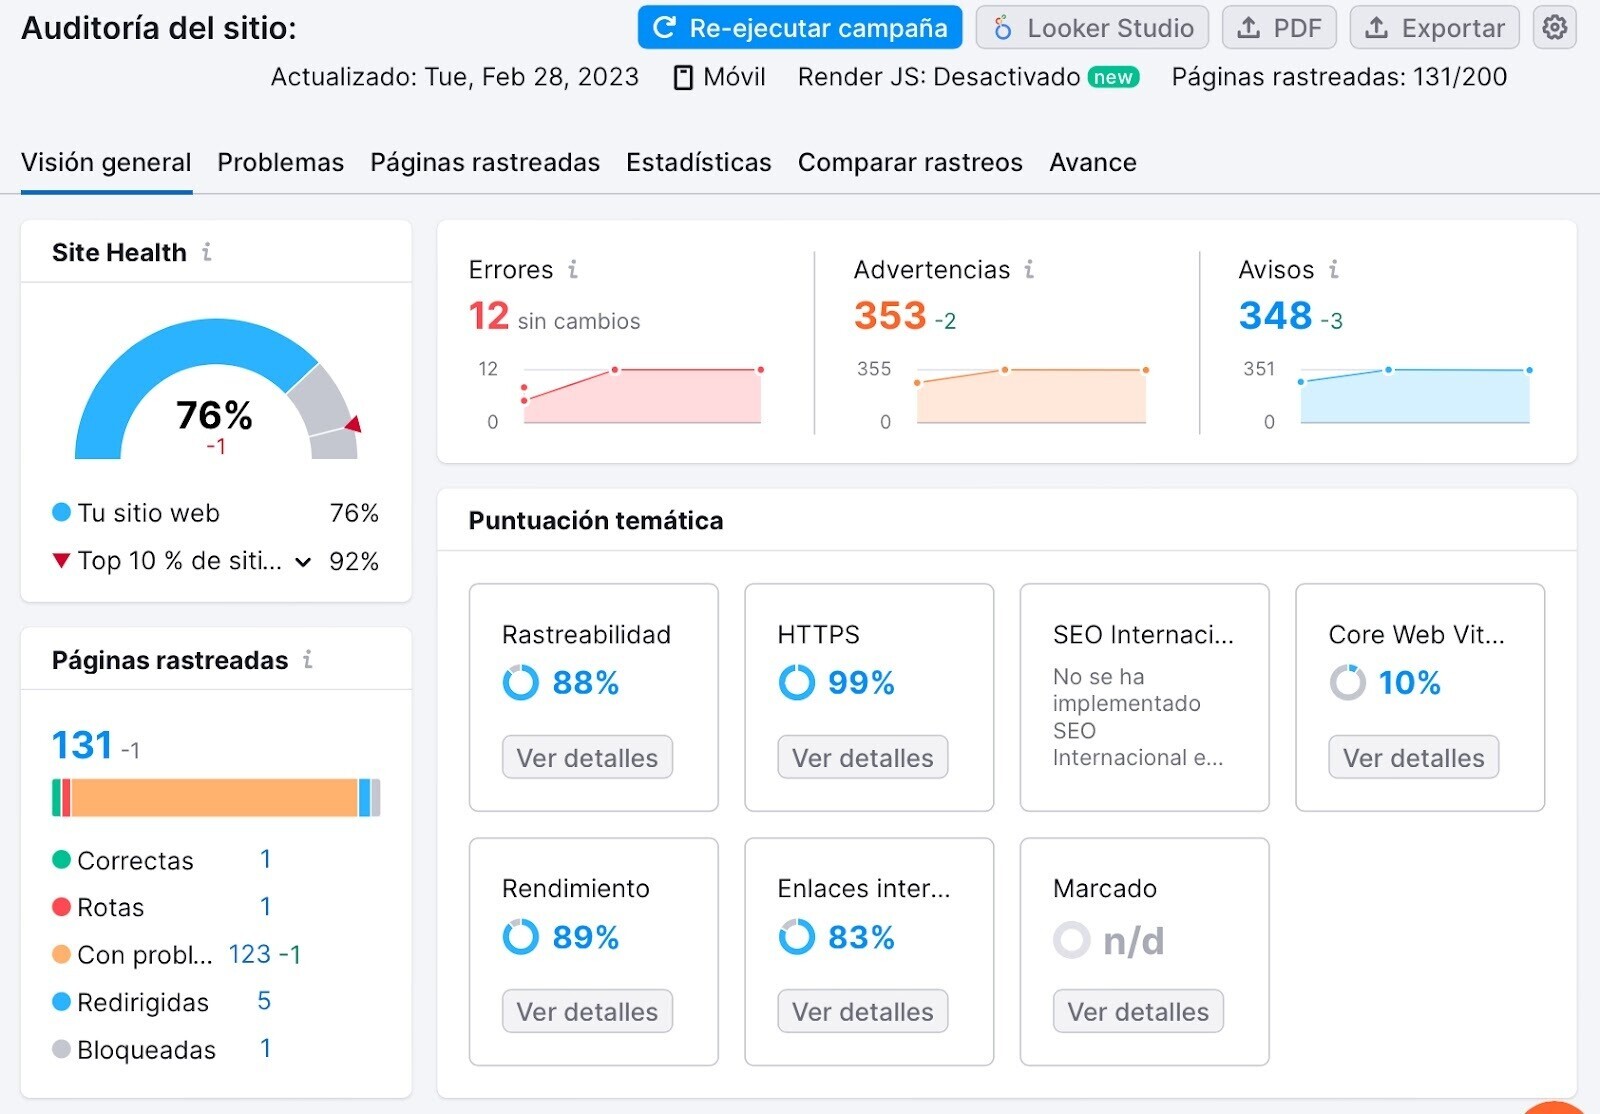This screenshot has height=1114, width=1600.
Task: Toggle the Redirigidas legend item
Action: 142,1001
